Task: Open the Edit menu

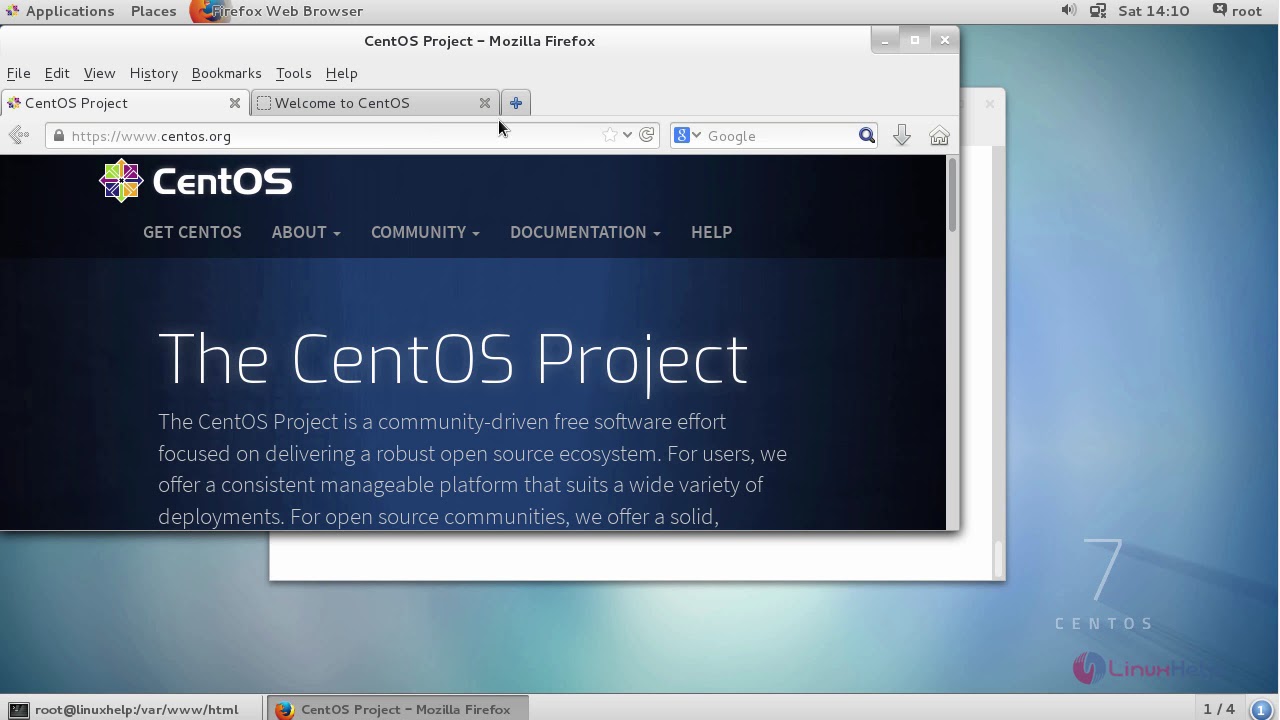Action: coord(57,73)
